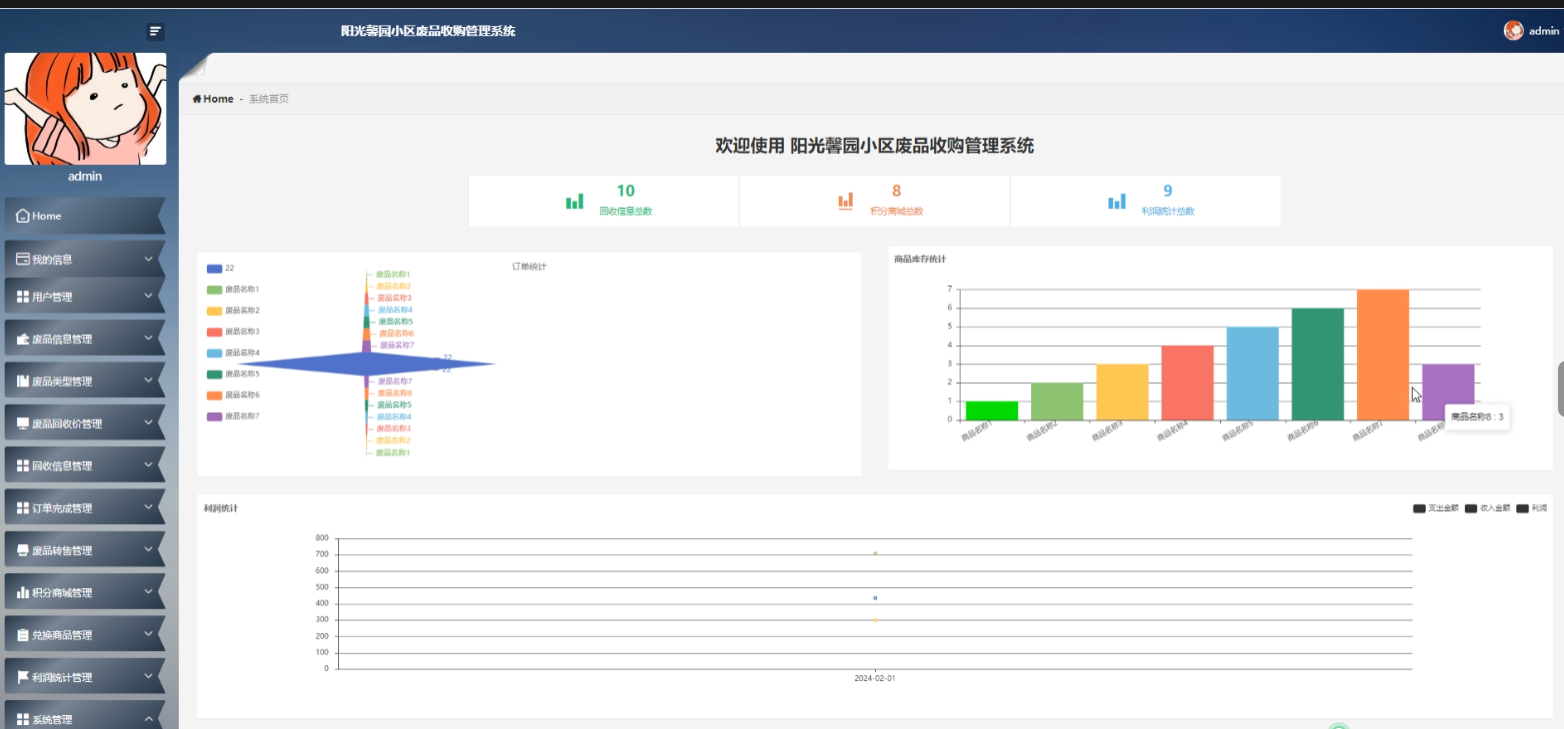Expand the 废品信息管理 menu chevron
The height and width of the screenshot is (729, 1564).
pos(149,338)
